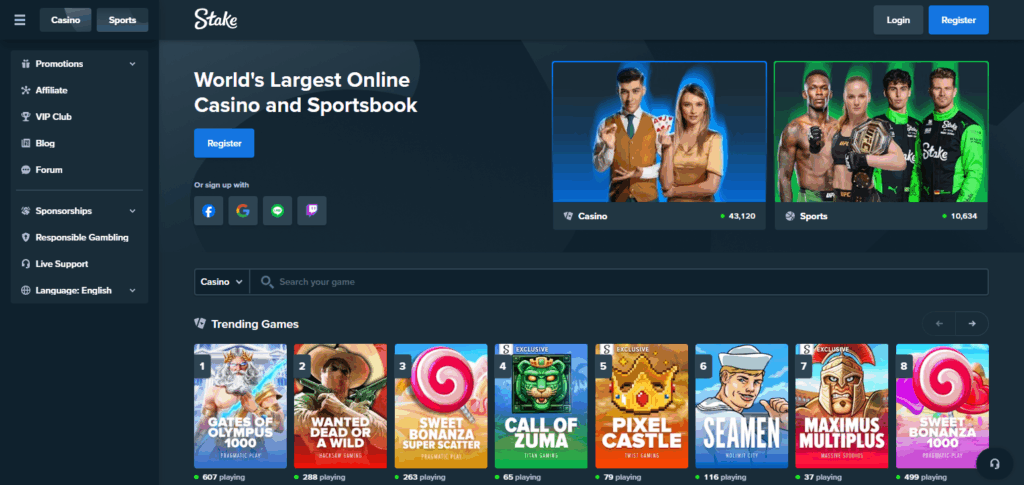This screenshot has height=485, width=1024.
Task: Go to previous trending games arrow
Action: 939,324
